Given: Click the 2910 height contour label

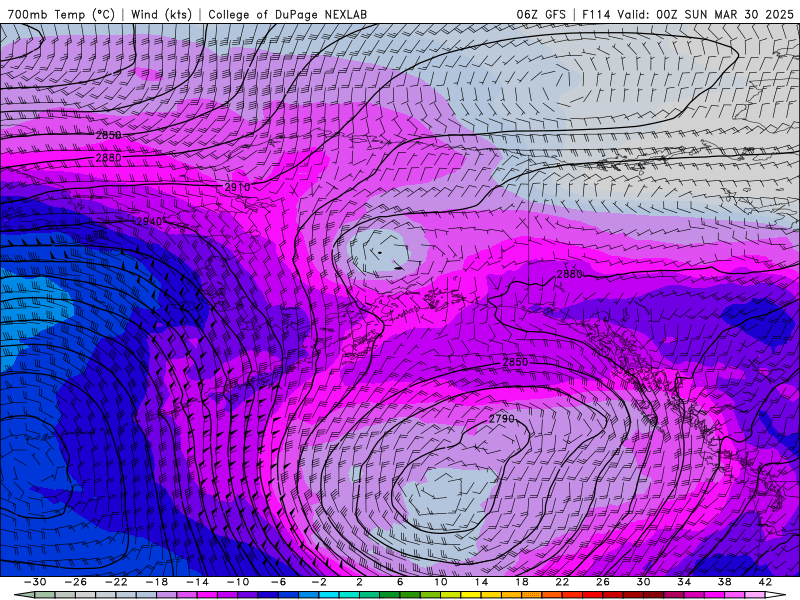Looking at the screenshot, I should click(x=237, y=187).
